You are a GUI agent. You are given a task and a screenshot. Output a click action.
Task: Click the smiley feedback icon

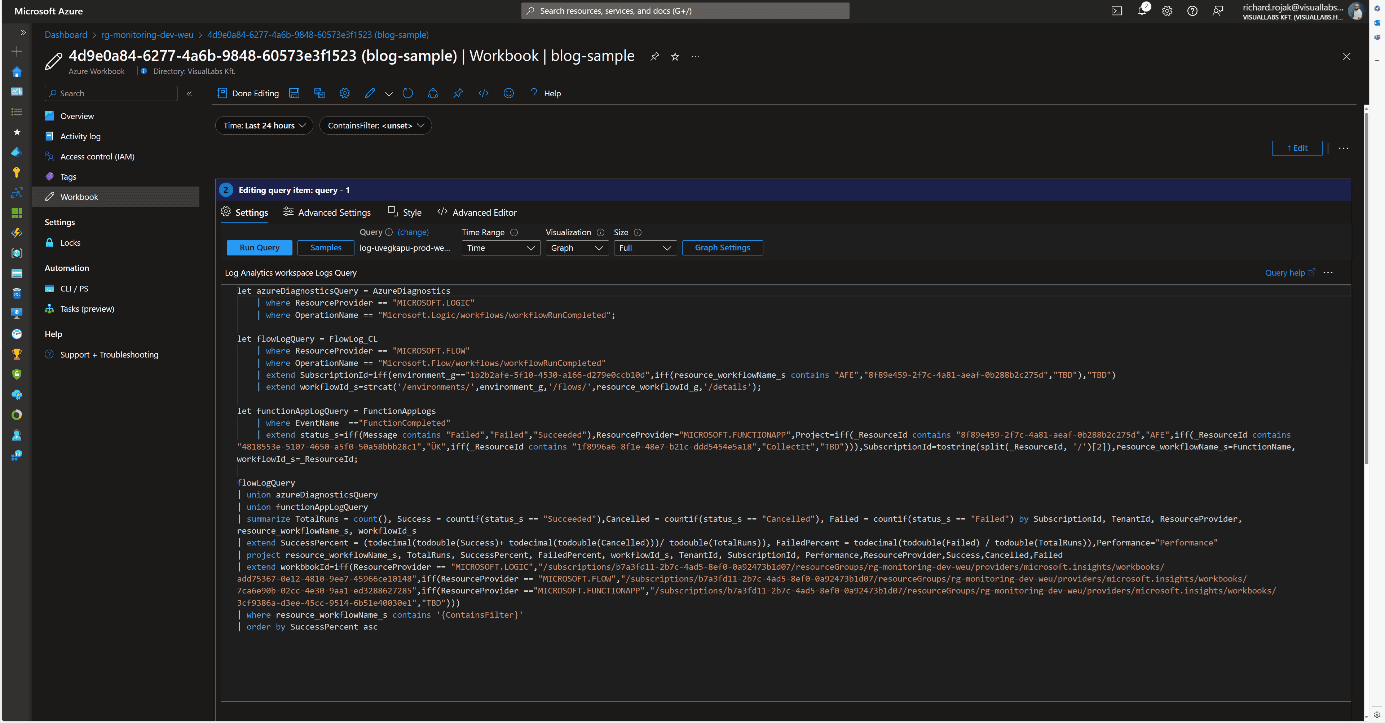pos(509,93)
